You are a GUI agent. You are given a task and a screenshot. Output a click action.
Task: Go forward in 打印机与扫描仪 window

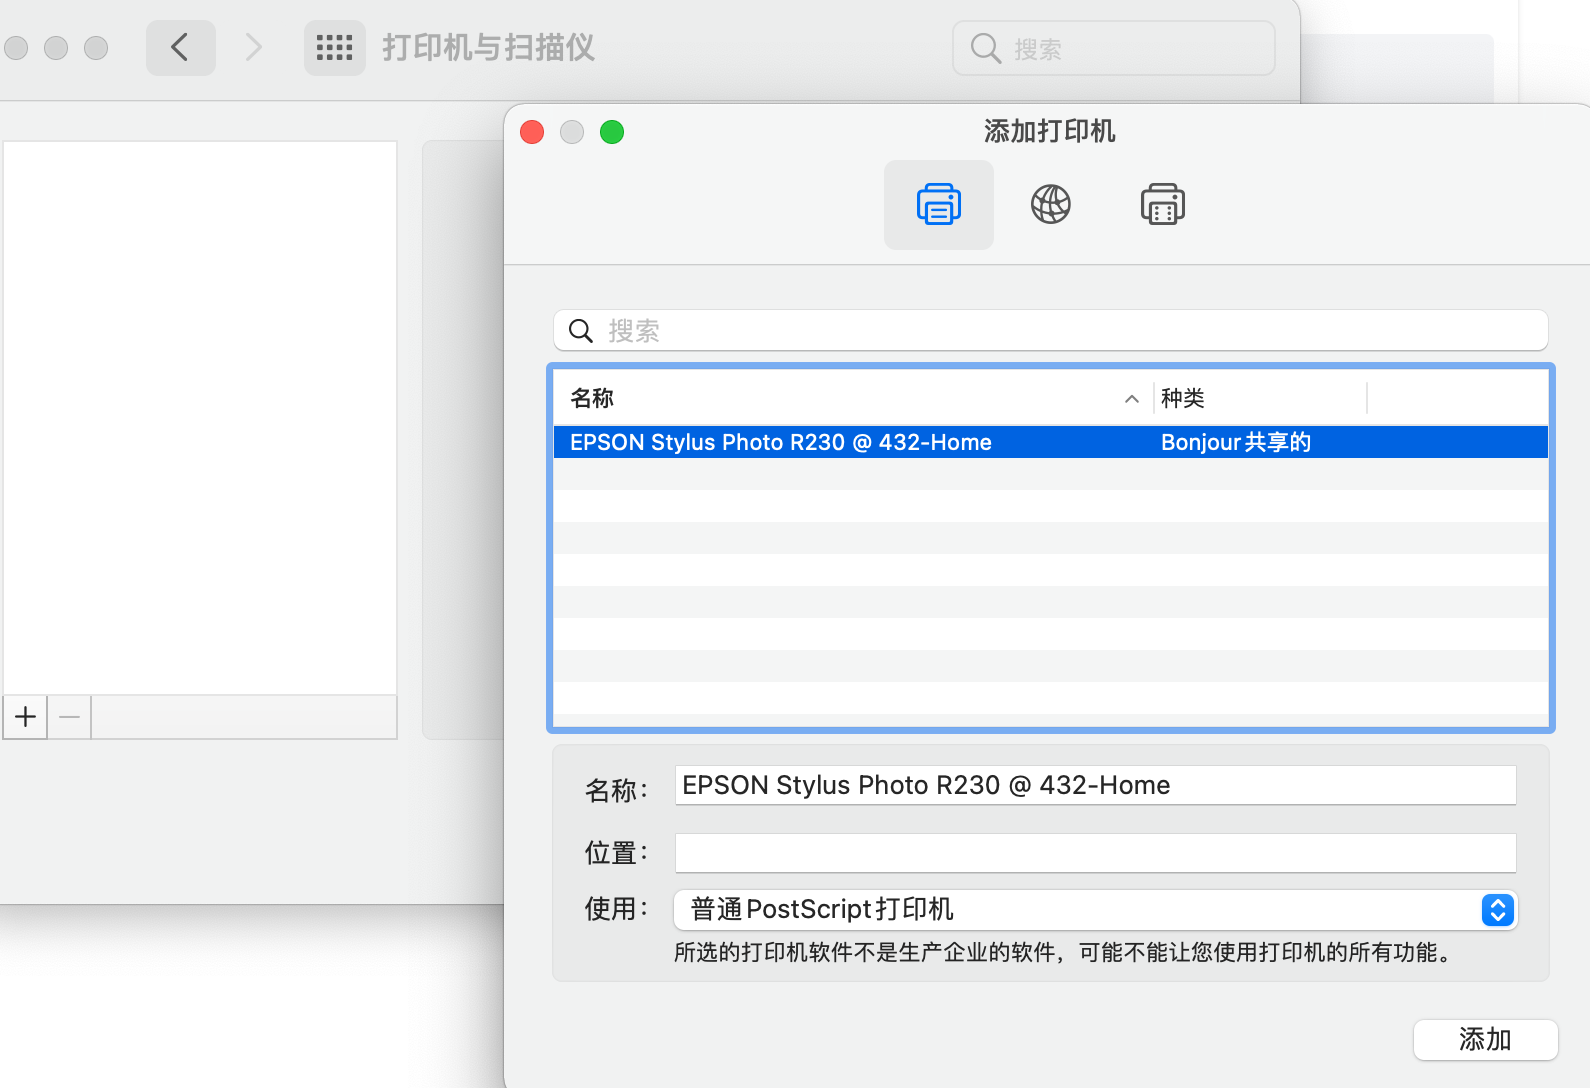[254, 47]
